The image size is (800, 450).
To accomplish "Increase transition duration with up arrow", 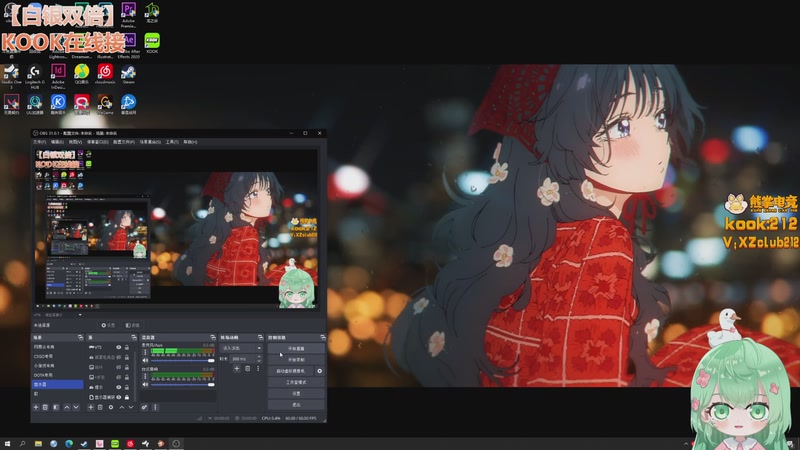I will click(x=259, y=357).
